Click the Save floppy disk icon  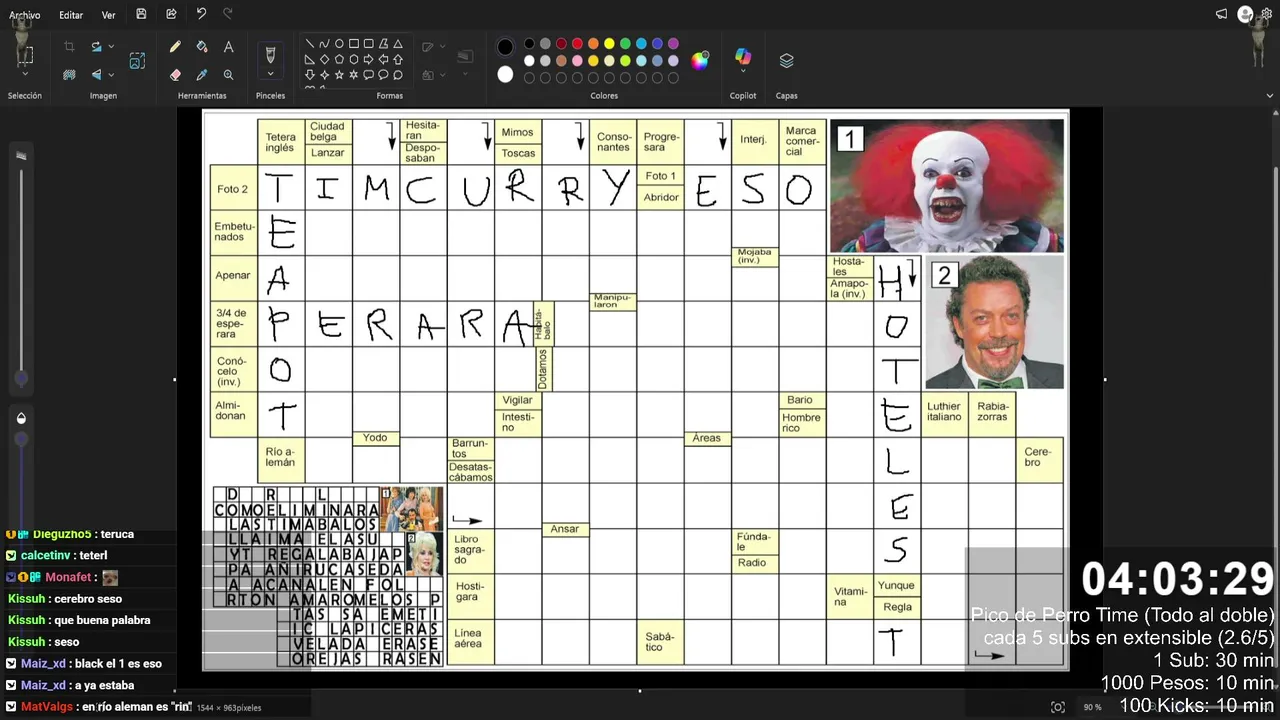[141, 14]
